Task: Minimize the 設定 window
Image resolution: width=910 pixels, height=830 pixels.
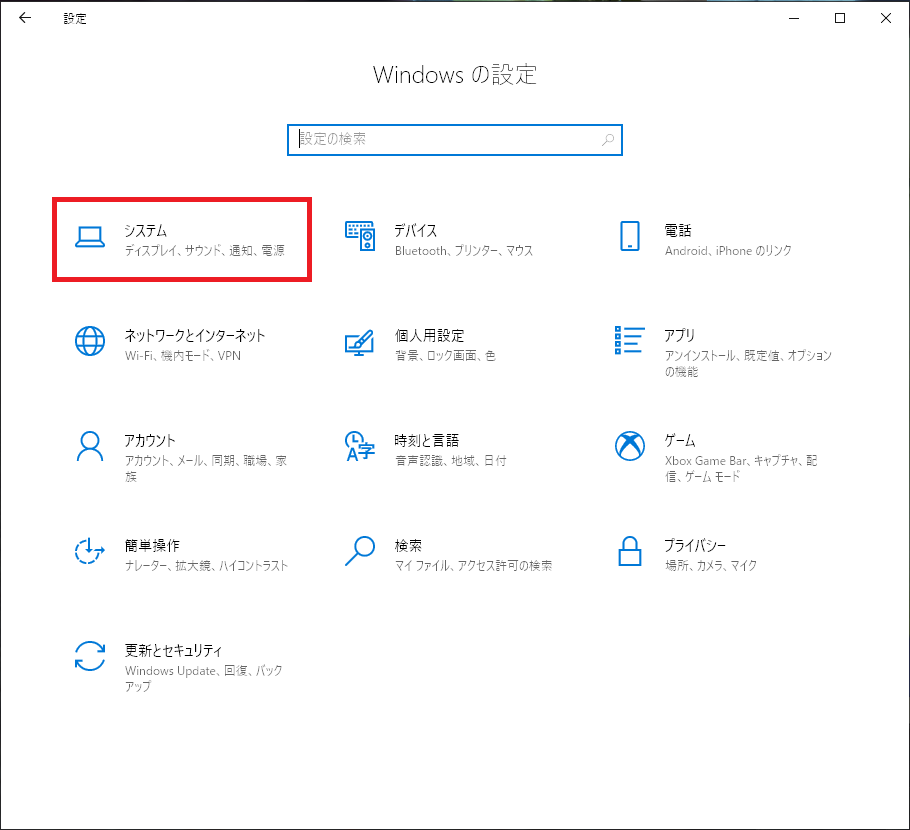Action: (x=794, y=18)
